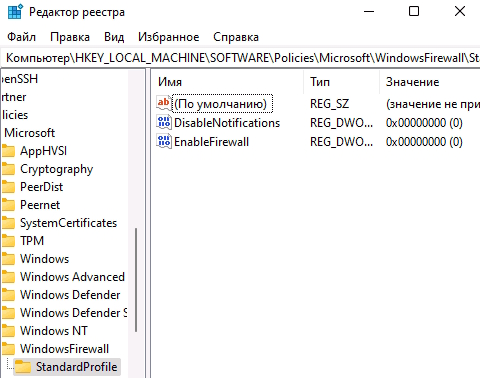Click the AppHVSI folder icon
The width and height of the screenshot is (480, 378).
tap(8, 151)
